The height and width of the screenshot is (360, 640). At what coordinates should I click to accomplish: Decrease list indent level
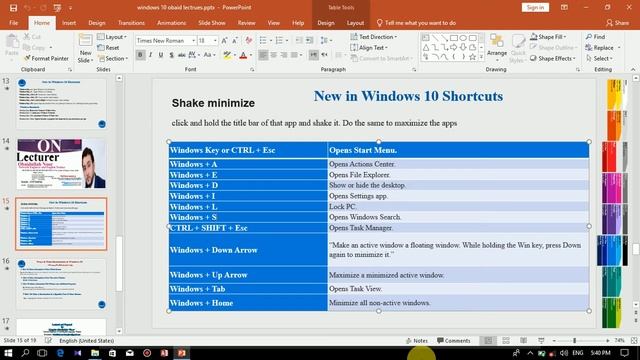click(x=299, y=40)
